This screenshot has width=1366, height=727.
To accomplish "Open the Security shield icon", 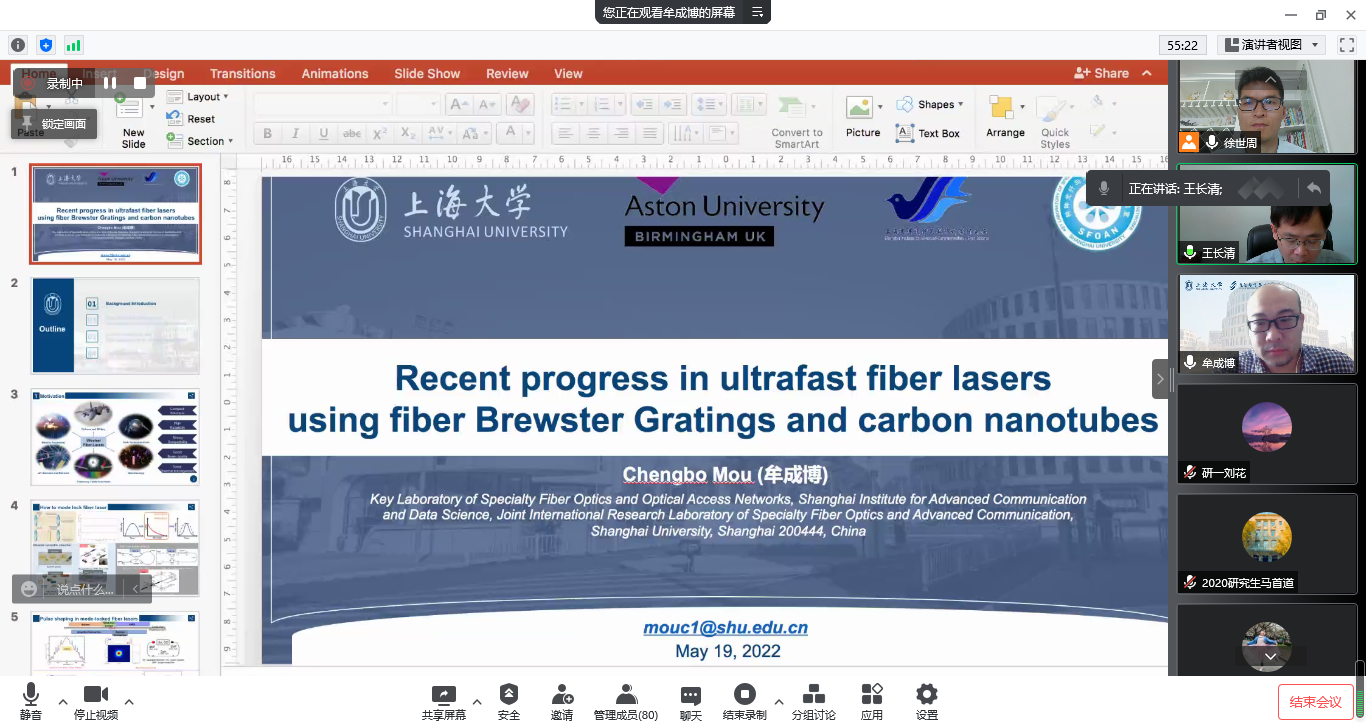I will pos(509,701).
